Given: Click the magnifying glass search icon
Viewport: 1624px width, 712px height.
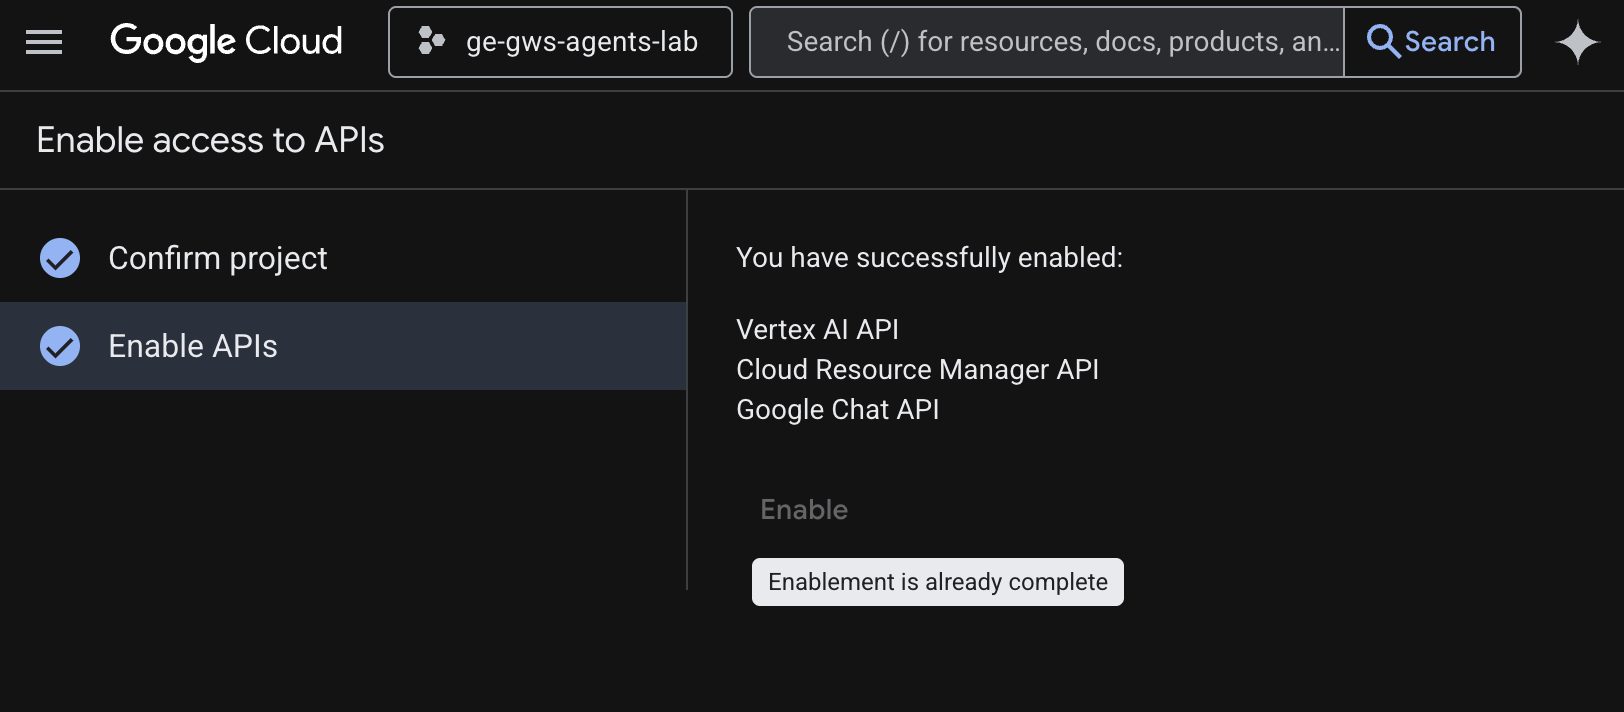Looking at the screenshot, I should (x=1383, y=42).
